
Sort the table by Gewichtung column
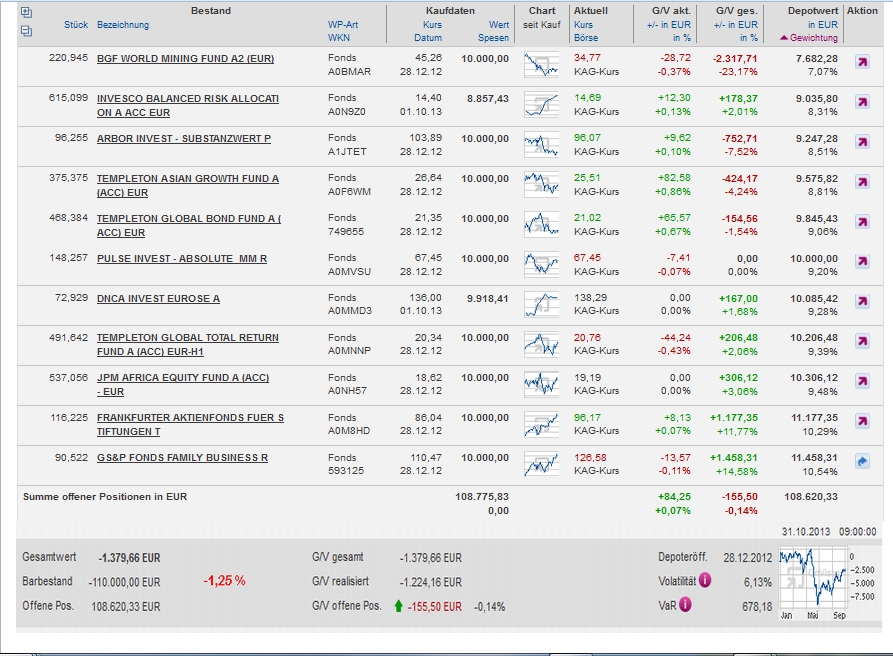814,38
